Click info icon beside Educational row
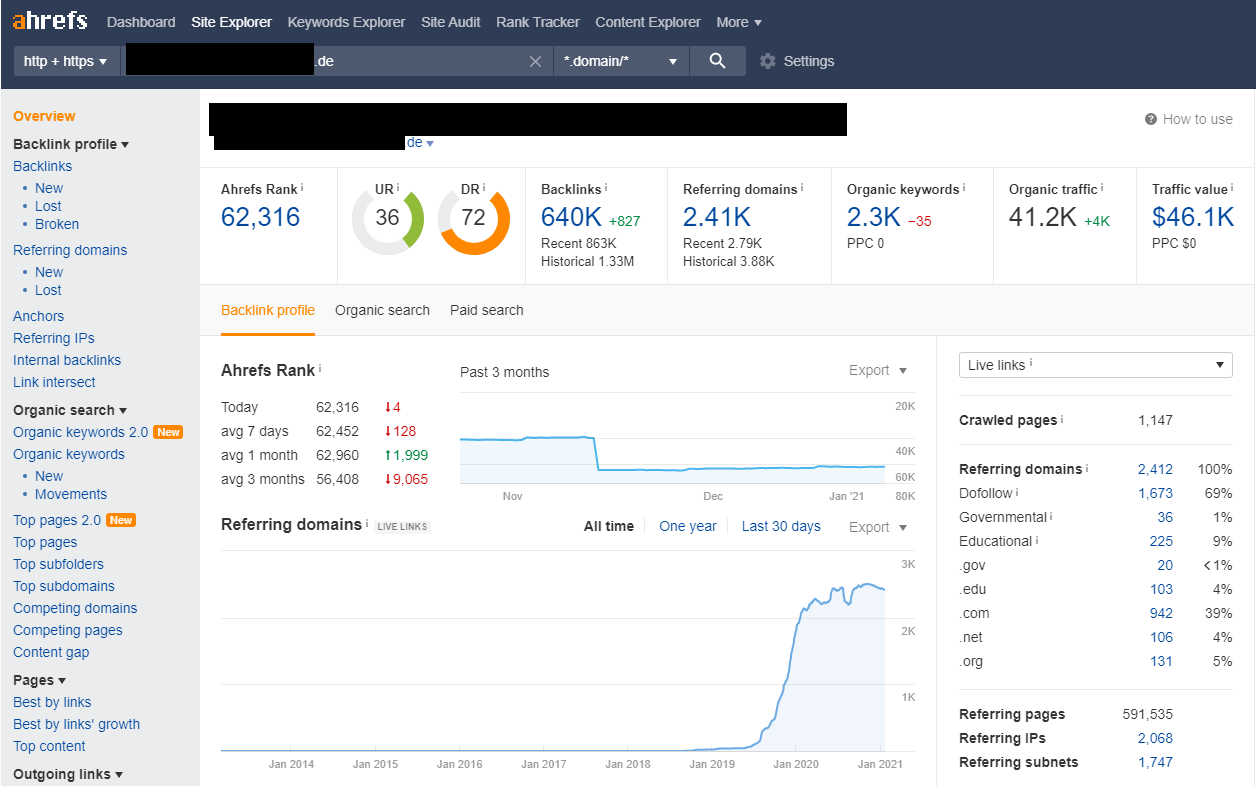The height and width of the screenshot is (788, 1257). [x=1037, y=540]
